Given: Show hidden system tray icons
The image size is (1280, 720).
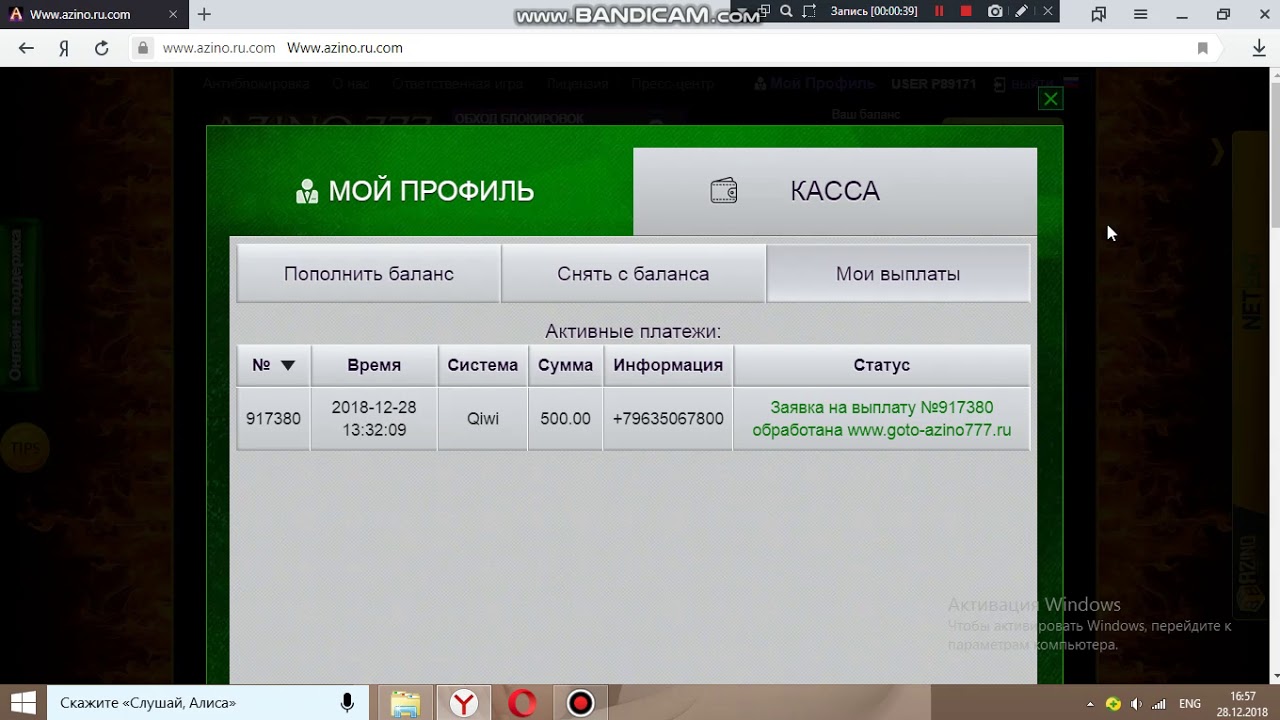Looking at the screenshot, I should click(1090, 704).
